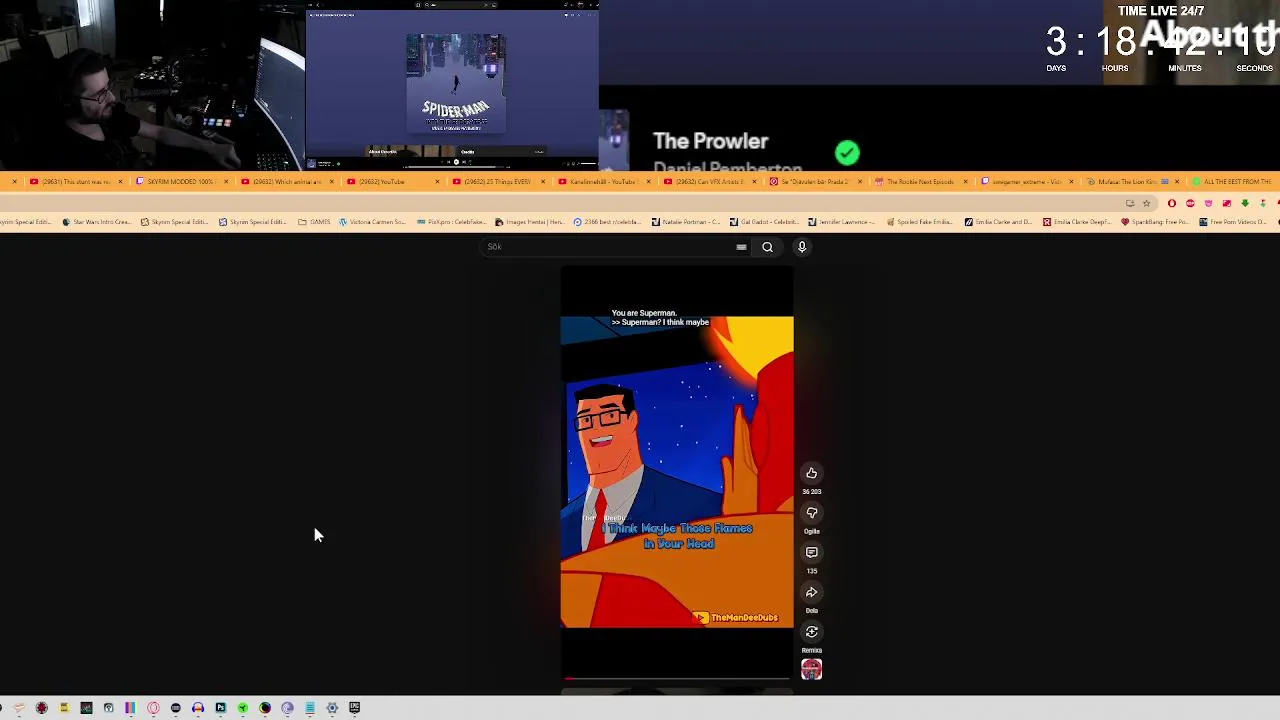Click the Spider-Man preview thumbnail in overlay
Screen dimensions: 1280x720
tap(455, 84)
